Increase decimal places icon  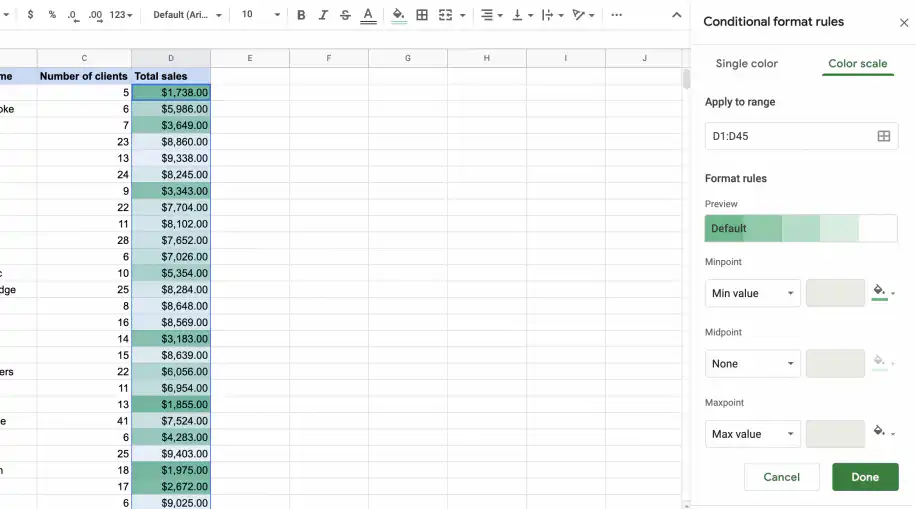(96, 15)
